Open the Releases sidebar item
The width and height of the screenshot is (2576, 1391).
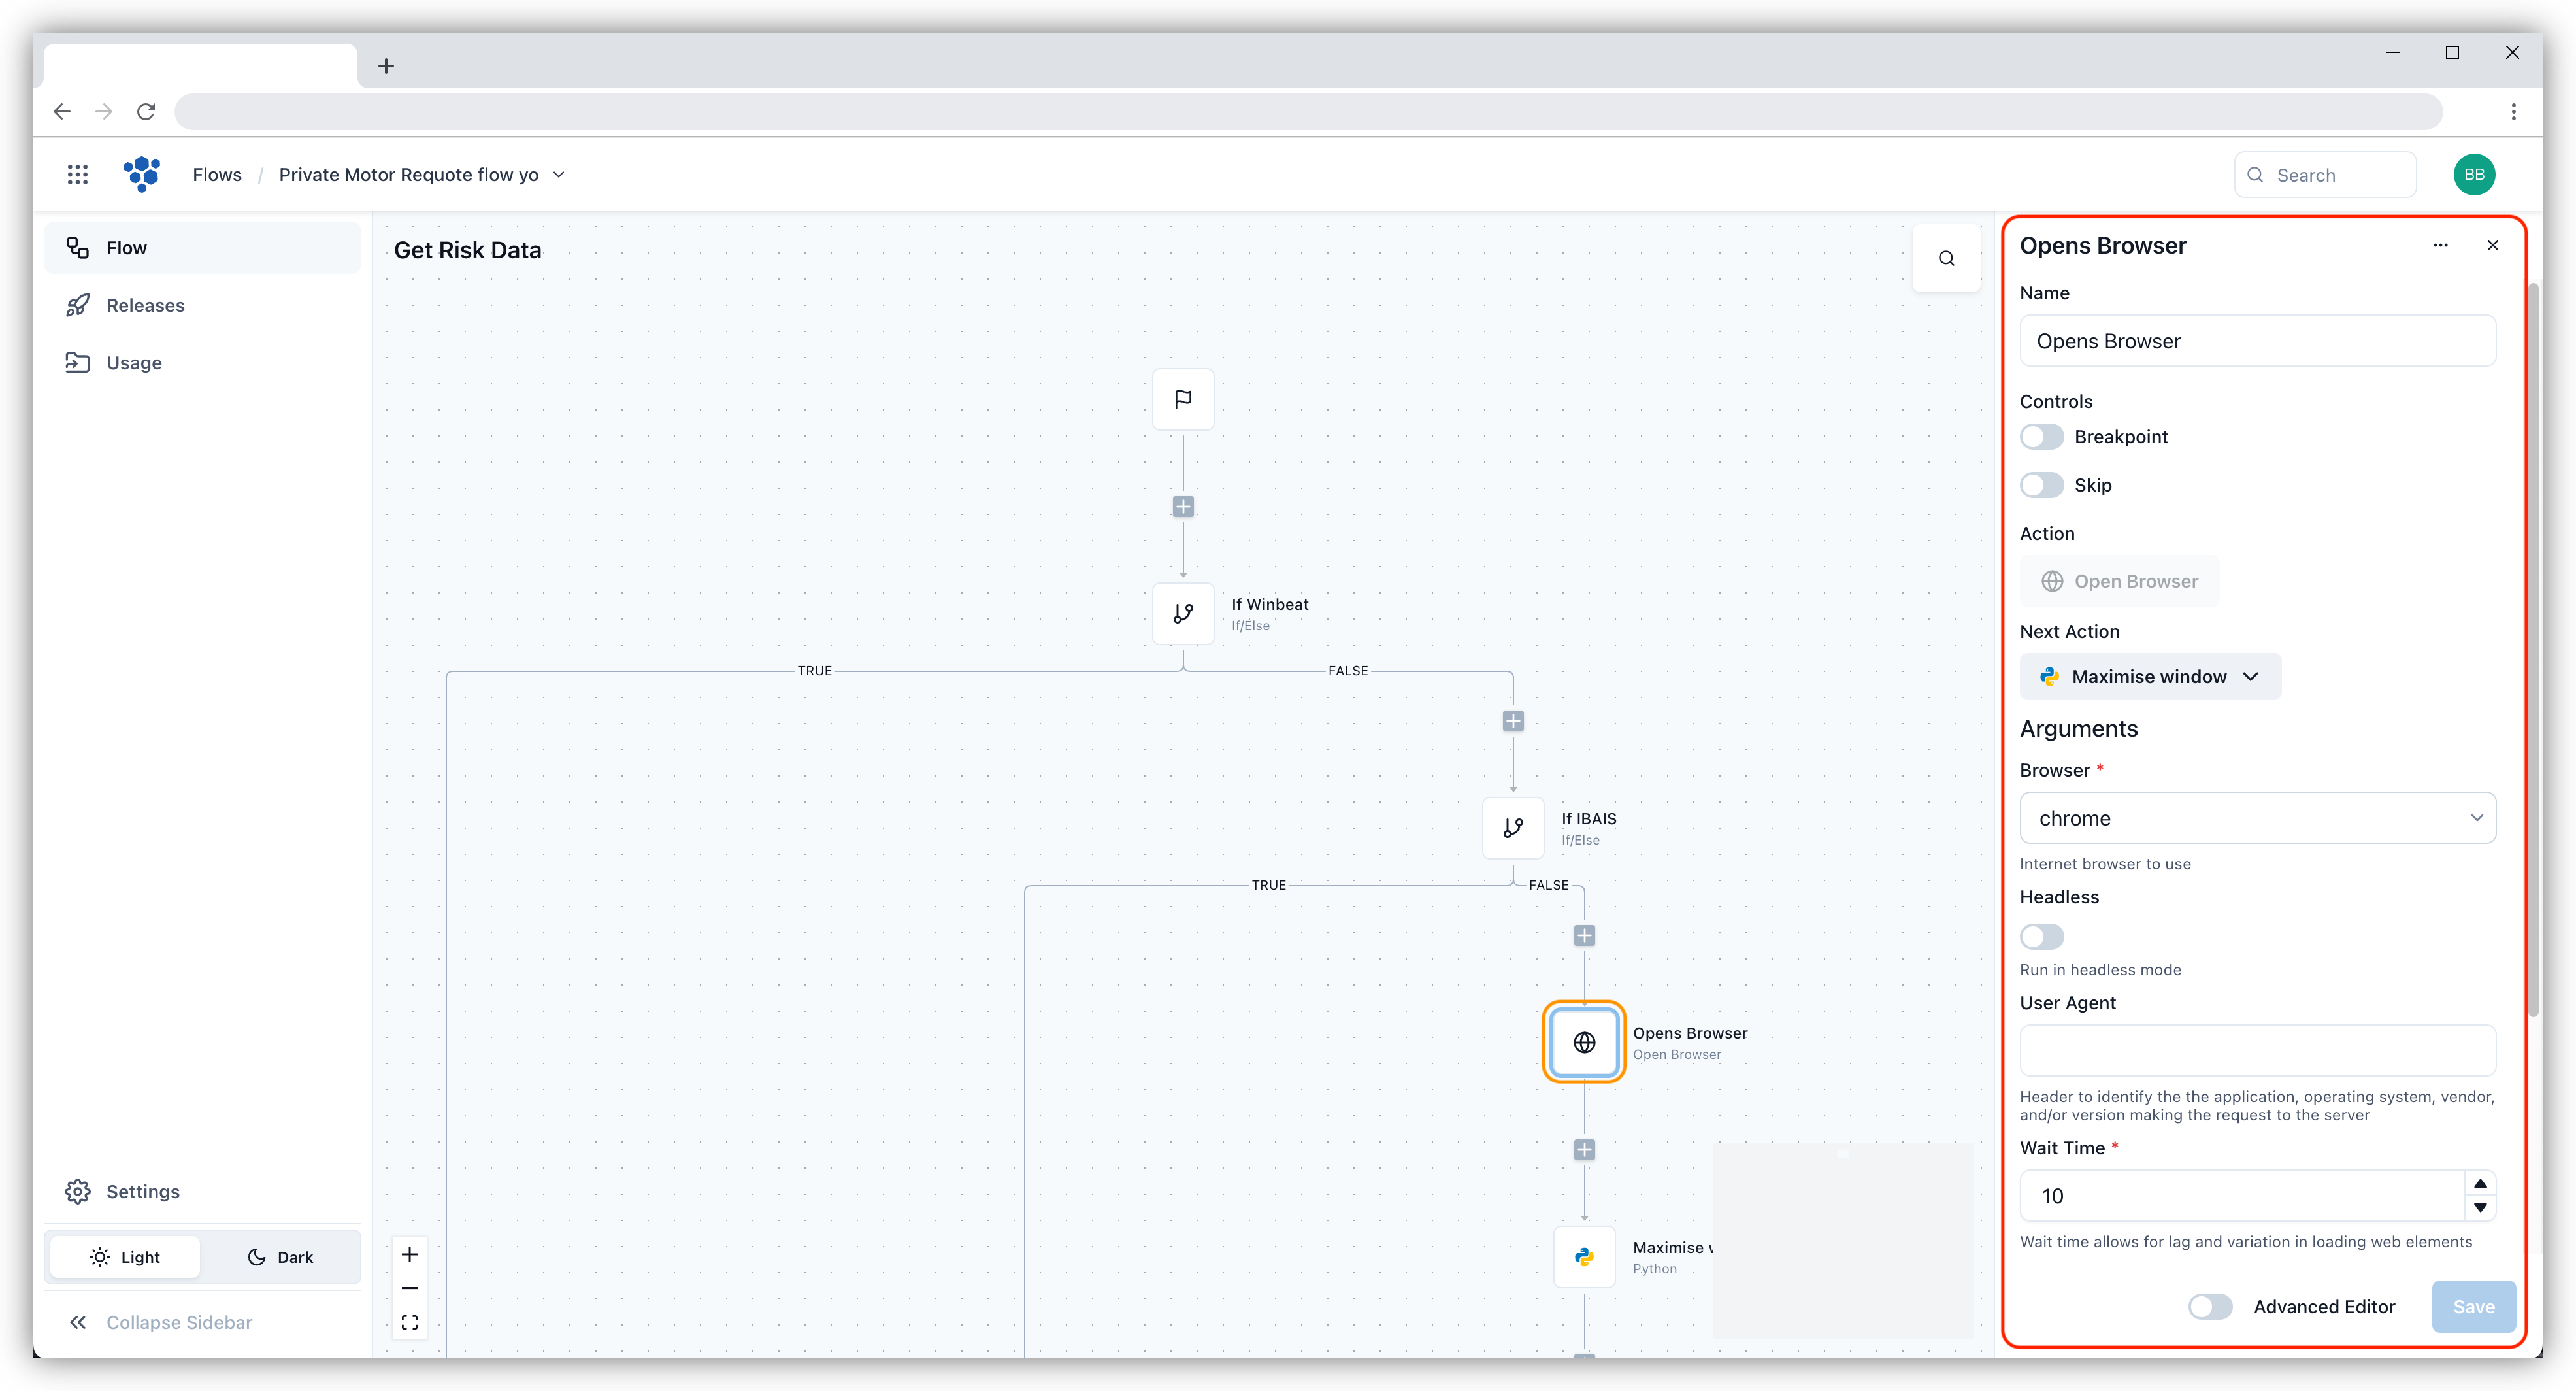point(145,305)
